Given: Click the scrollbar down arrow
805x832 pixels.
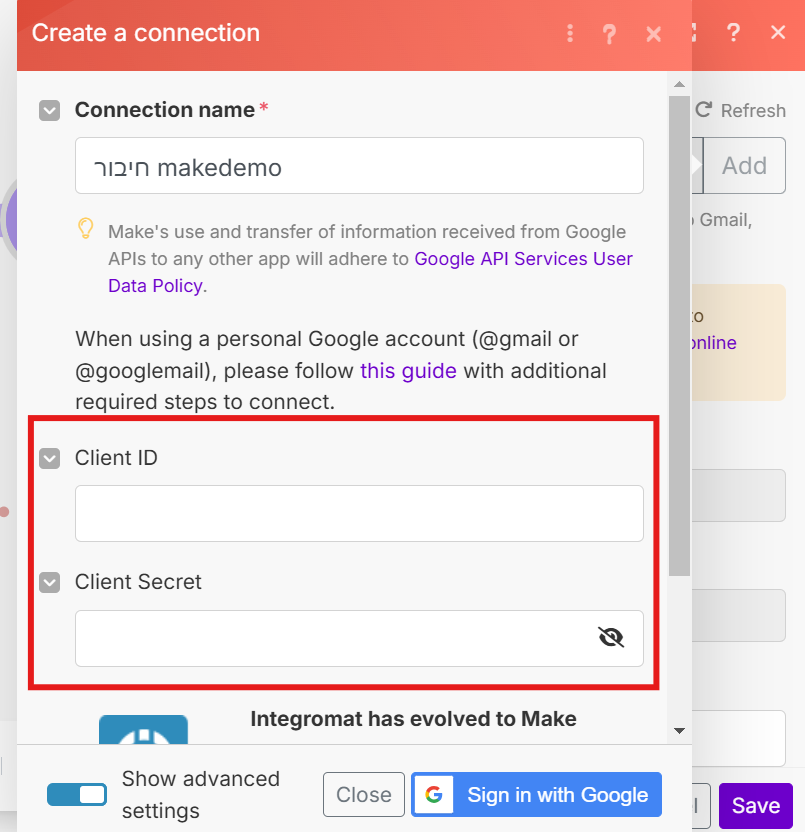Looking at the screenshot, I should pyautogui.click(x=679, y=731).
